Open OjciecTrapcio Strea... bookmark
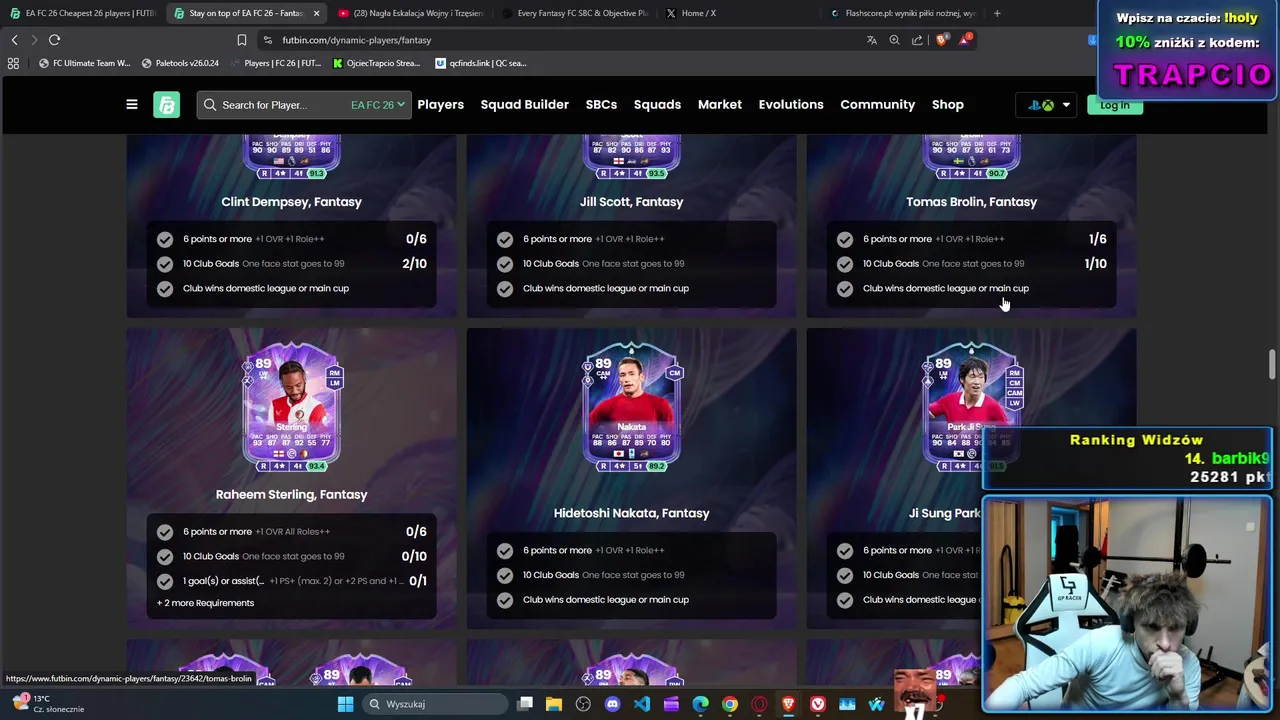The image size is (1280, 720). click(376, 63)
